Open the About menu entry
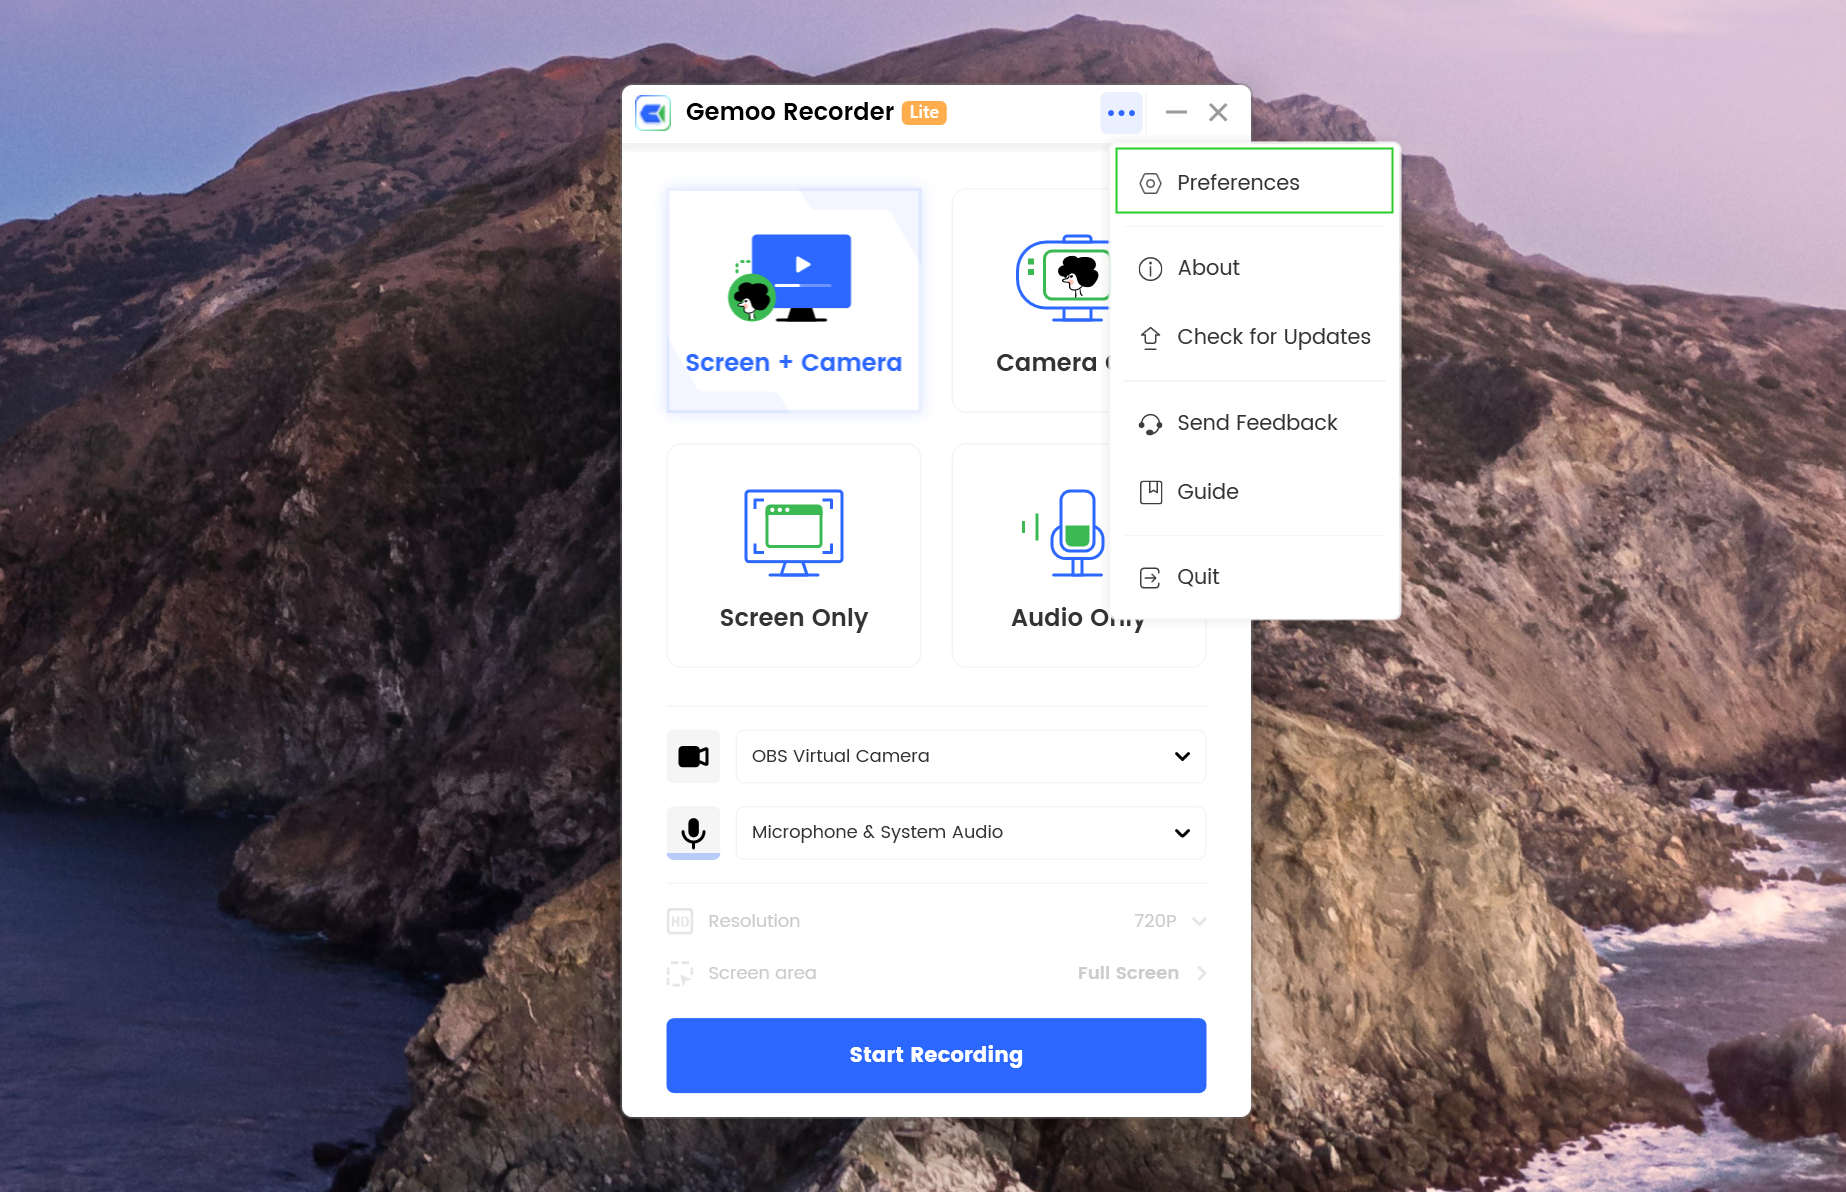This screenshot has height=1192, width=1846. coord(1254,268)
